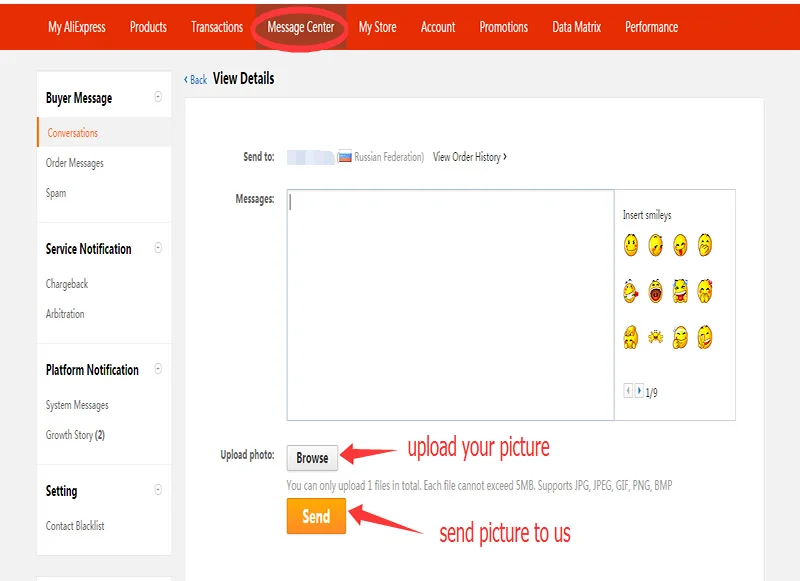Click the Service Notification heading
Viewport: 800px width, 581px height.
click(89, 249)
